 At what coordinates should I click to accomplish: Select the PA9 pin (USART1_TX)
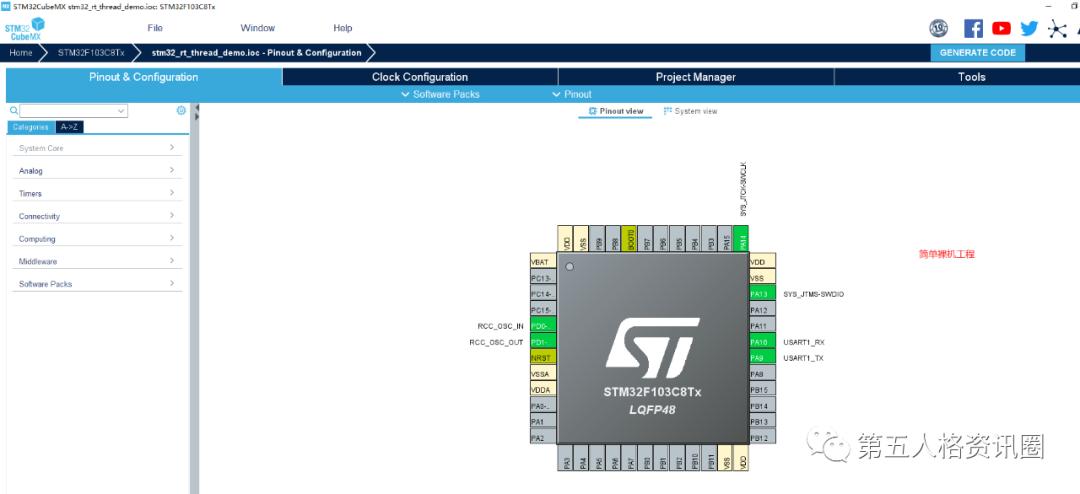[x=762, y=358]
